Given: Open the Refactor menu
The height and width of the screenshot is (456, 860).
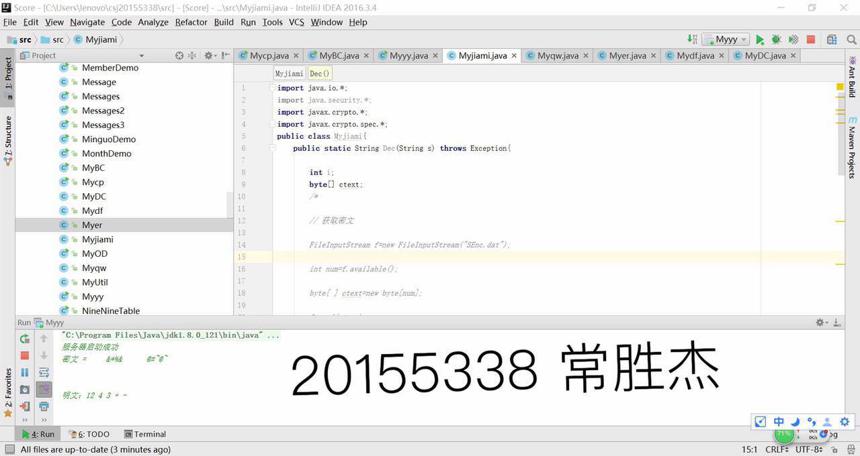Looking at the screenshot, I should [191, 22].
